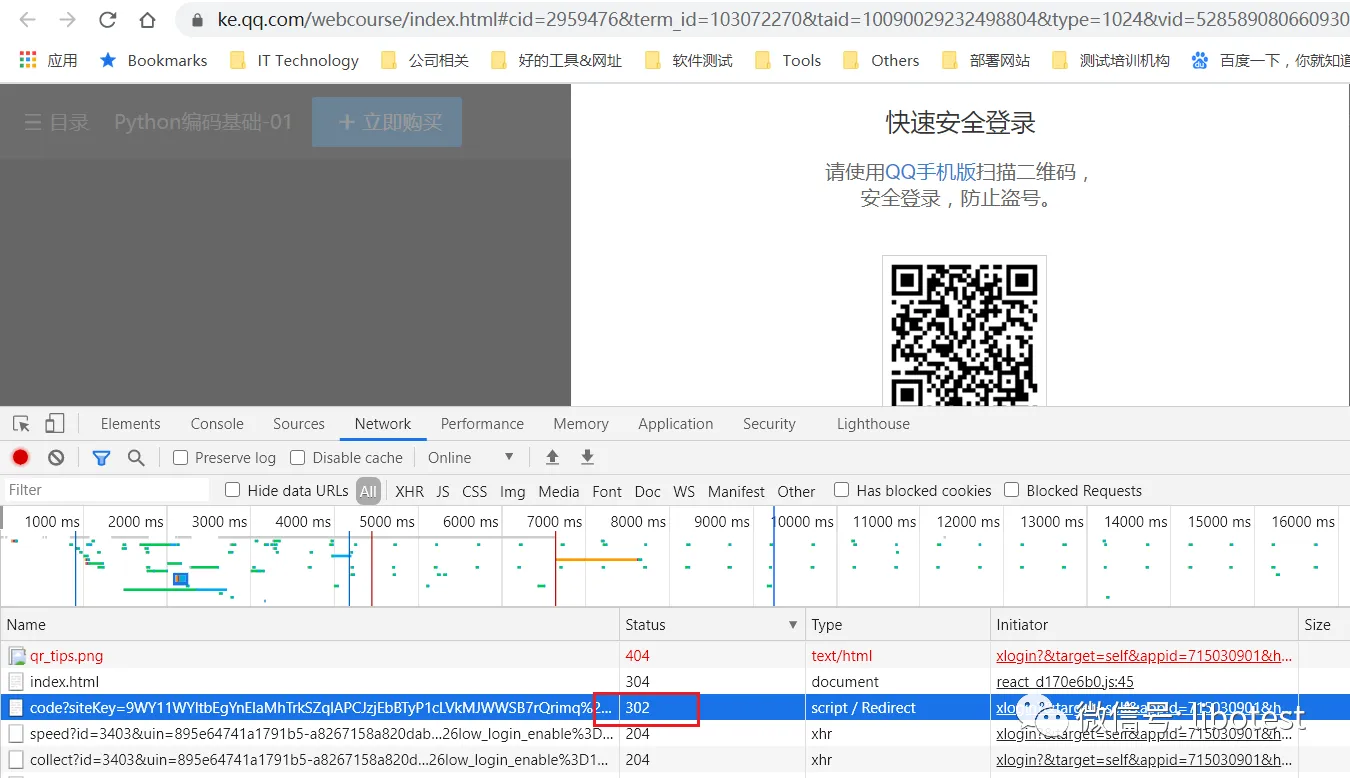Clear the network request log
Image resolution: width=1350 pixels, height=778 pixels.
coord(56,457)
